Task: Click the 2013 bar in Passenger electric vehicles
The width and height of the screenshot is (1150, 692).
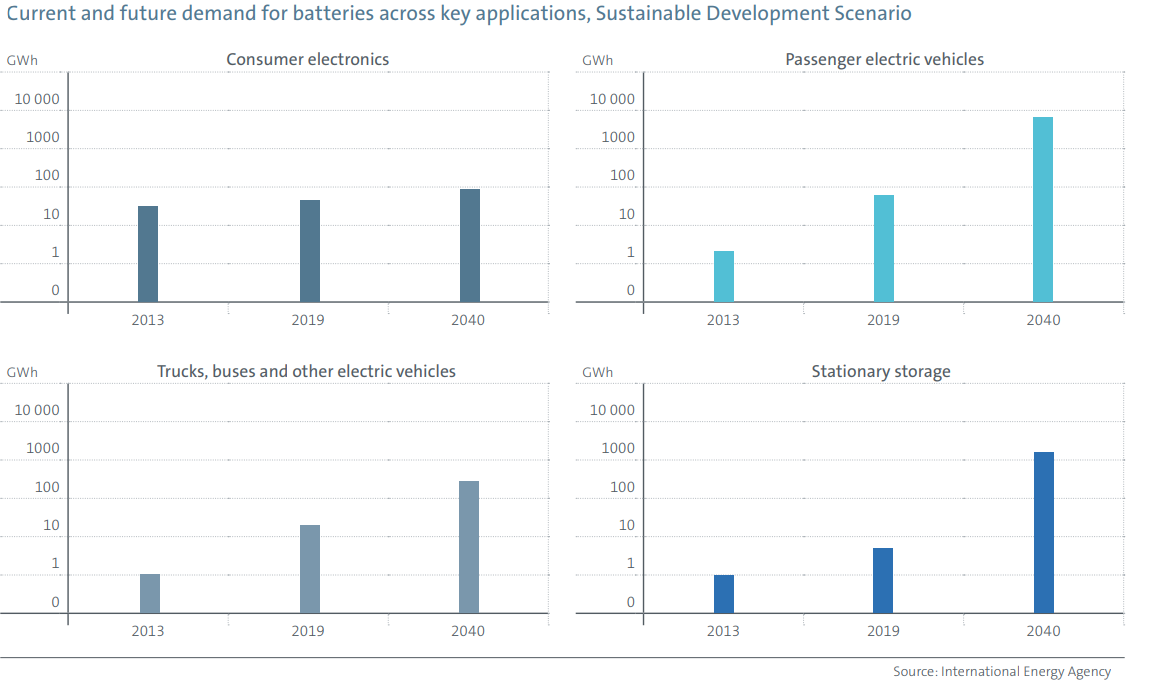Action: (724, 277)
